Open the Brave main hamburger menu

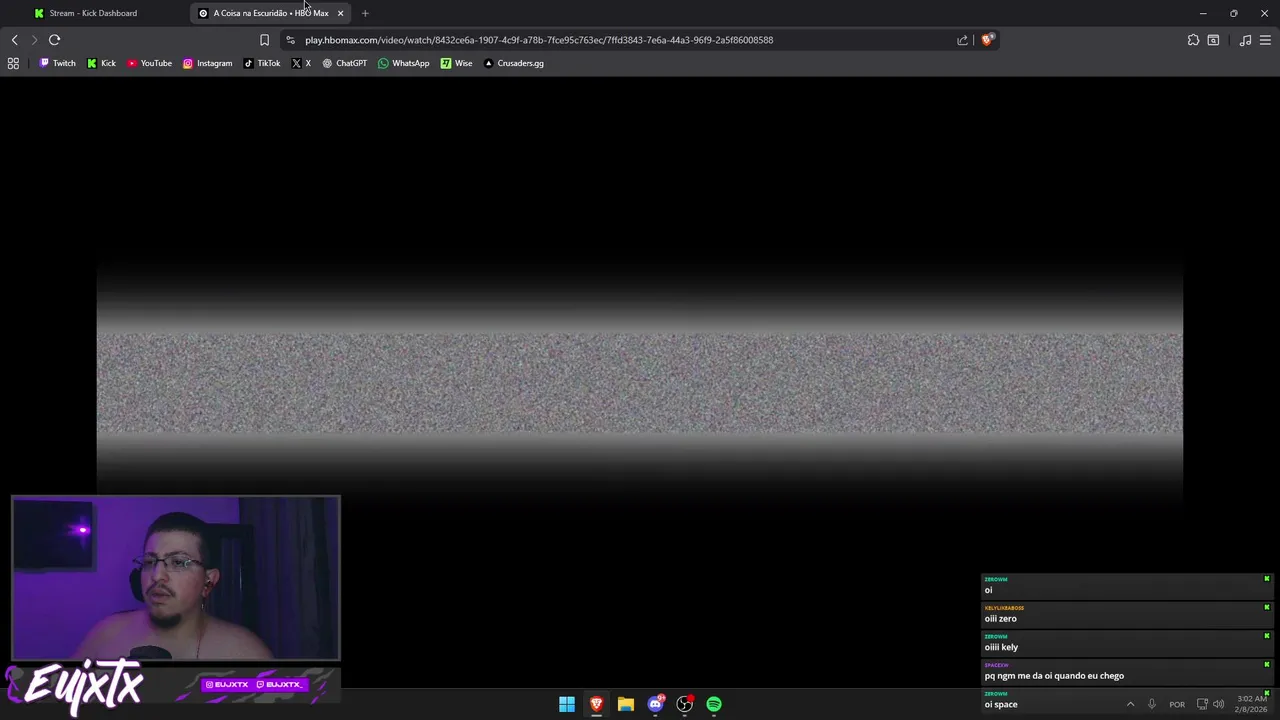click(1265, 40)
